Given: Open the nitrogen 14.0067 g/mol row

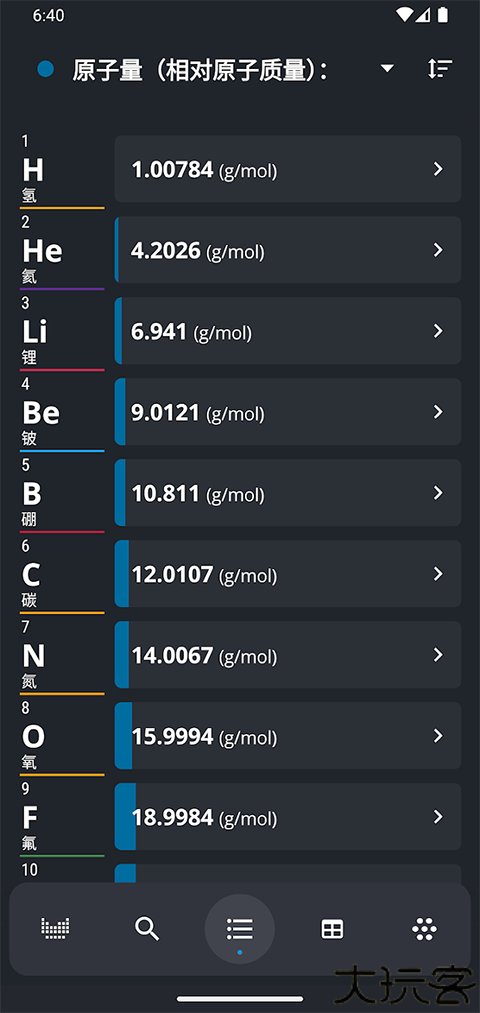Looking at the screenshot, I should click(x=287, y=654).
